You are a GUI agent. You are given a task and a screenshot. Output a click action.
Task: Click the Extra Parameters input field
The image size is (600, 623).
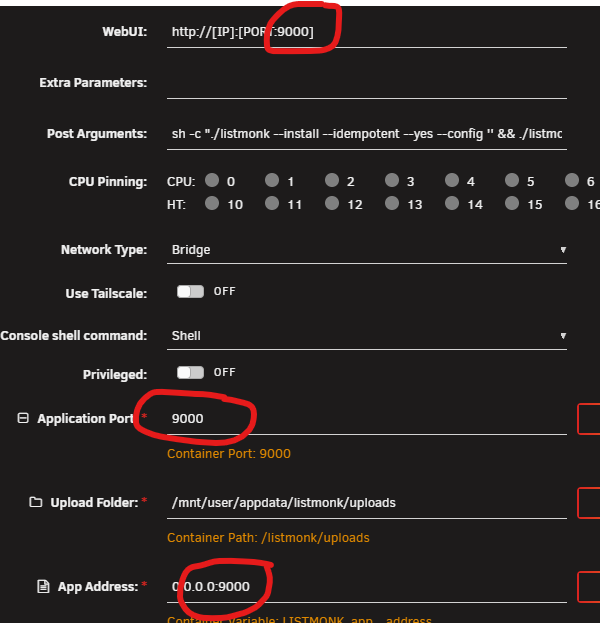coord(367,83)
